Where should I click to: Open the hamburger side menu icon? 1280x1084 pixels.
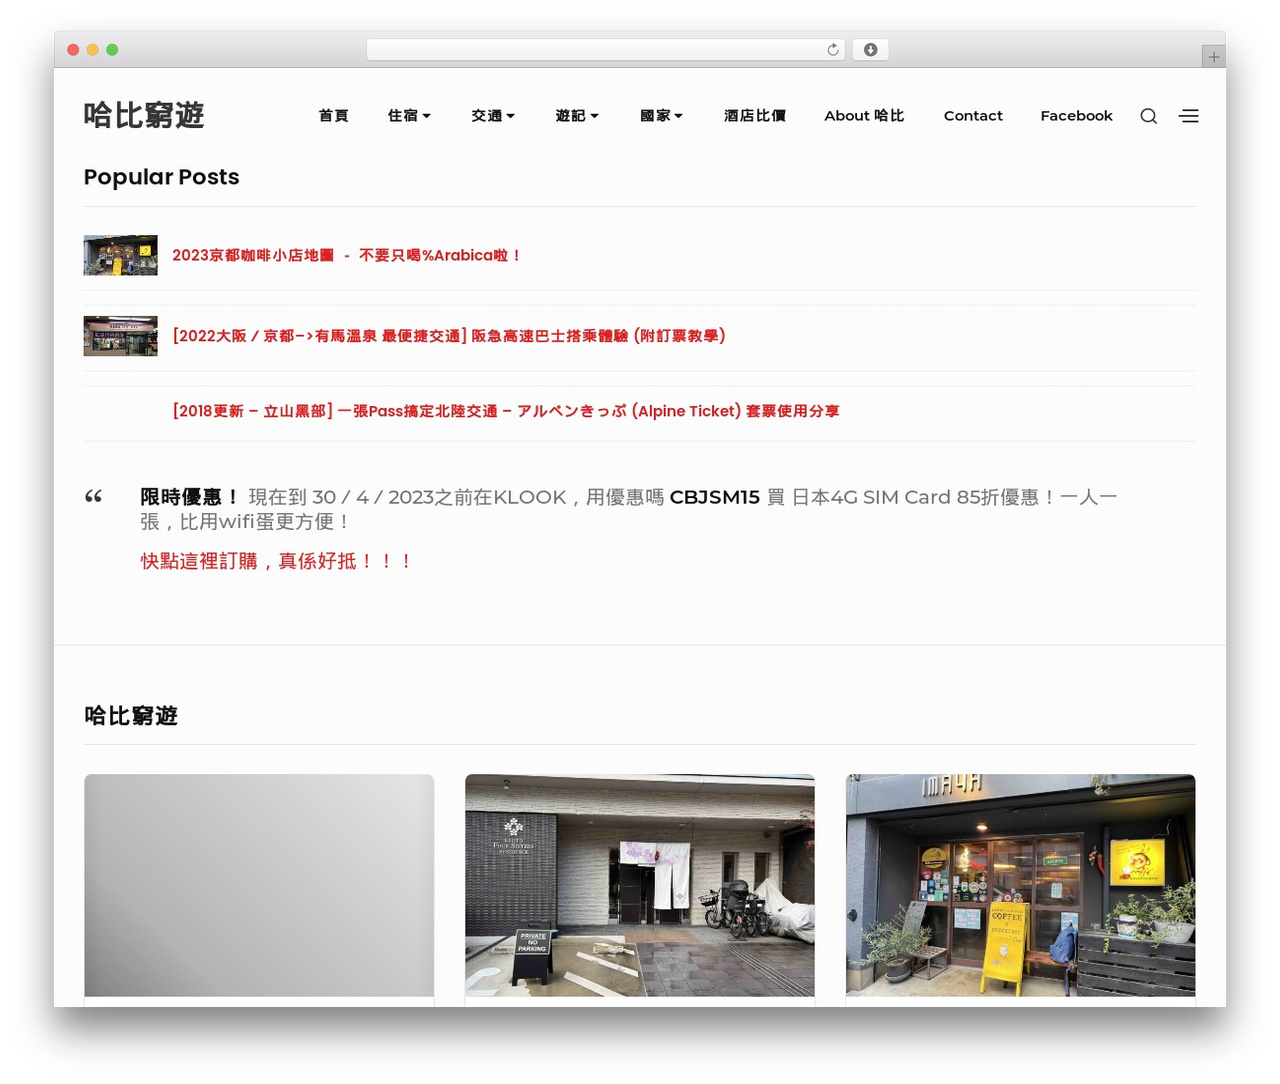click(x=1189, y=116)
